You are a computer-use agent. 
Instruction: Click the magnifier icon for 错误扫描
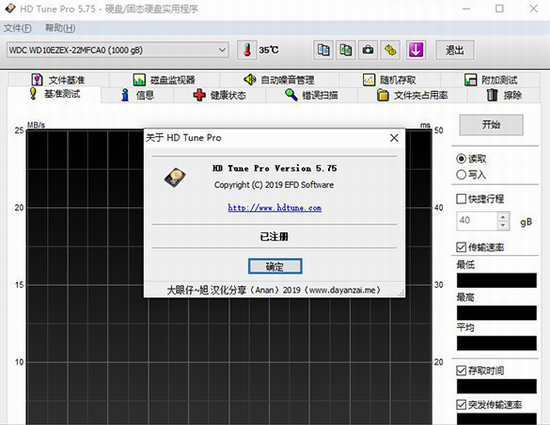[x=291, y=95]
